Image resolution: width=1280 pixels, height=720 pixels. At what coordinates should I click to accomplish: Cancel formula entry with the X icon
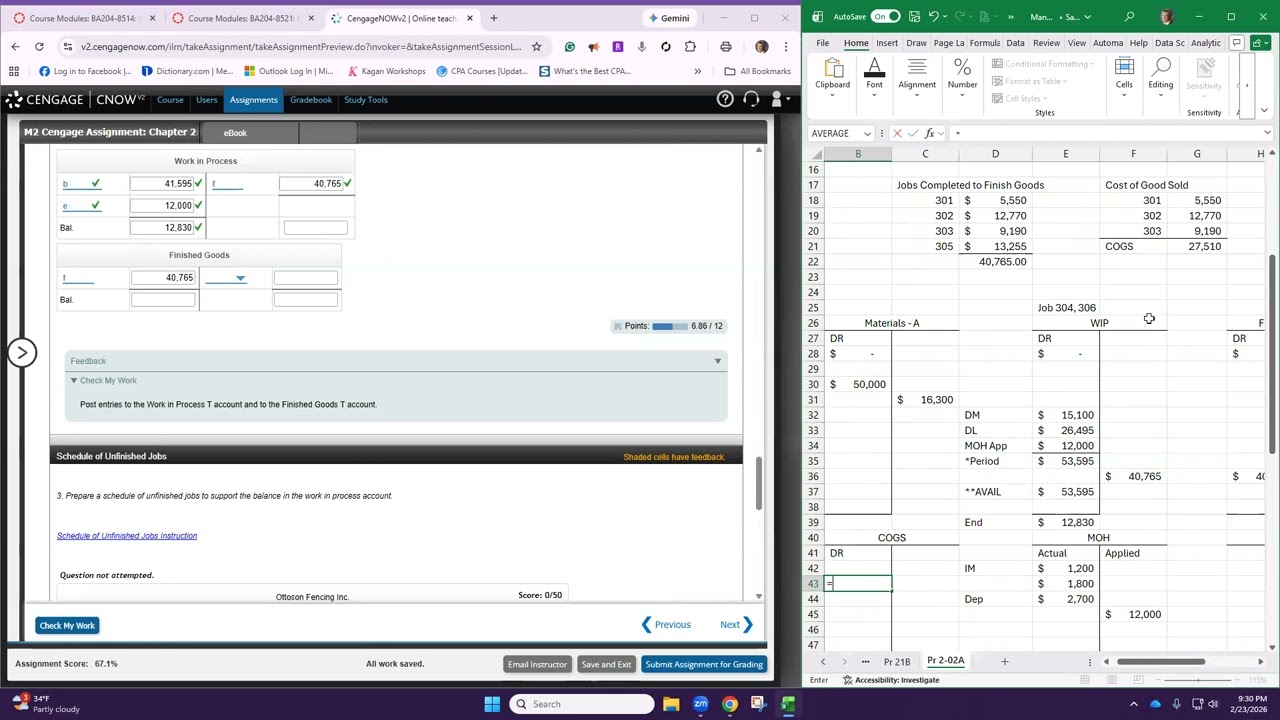point(897,133)
